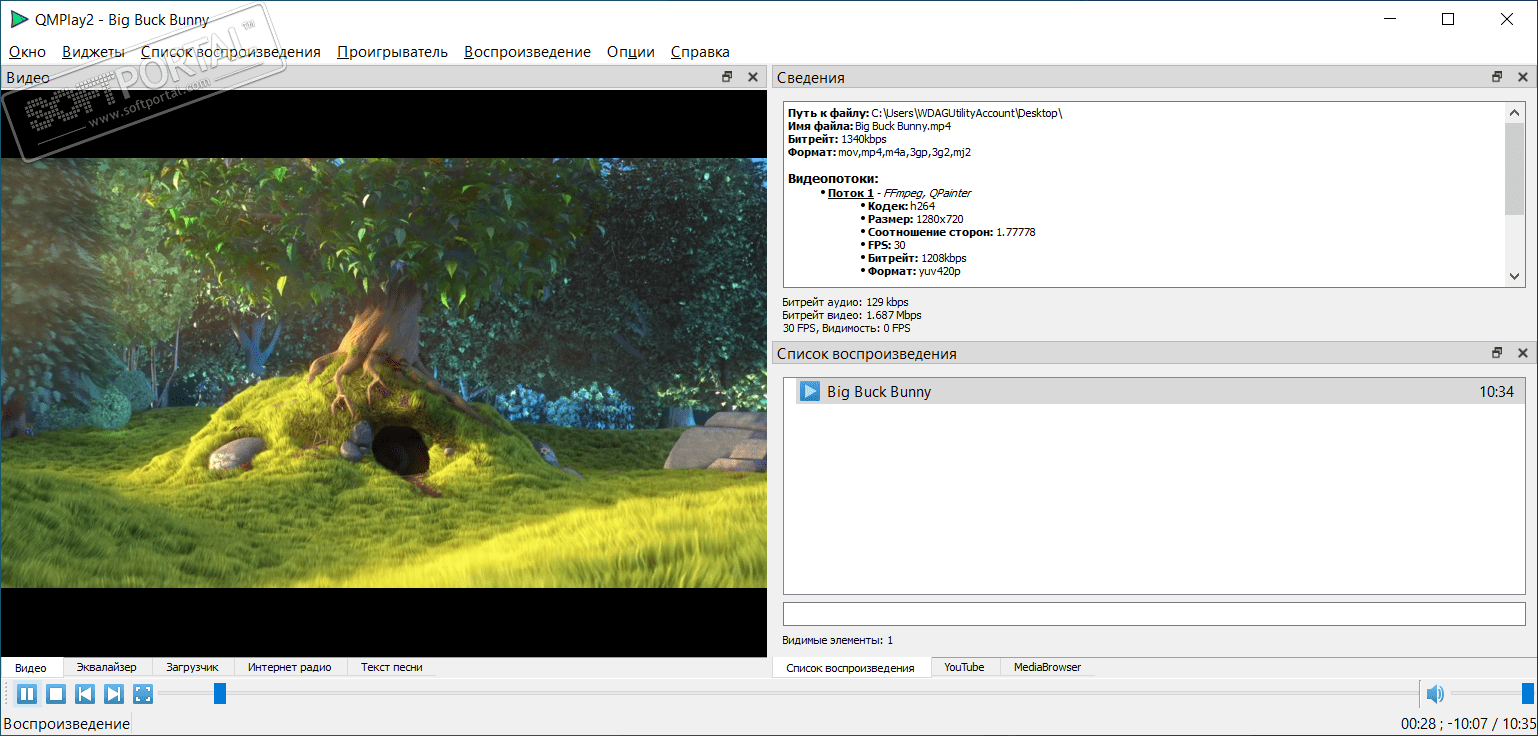This screenshot has width=1538, height=736.
Task: Click the playlist search field
Action: tap(1154, 614)
